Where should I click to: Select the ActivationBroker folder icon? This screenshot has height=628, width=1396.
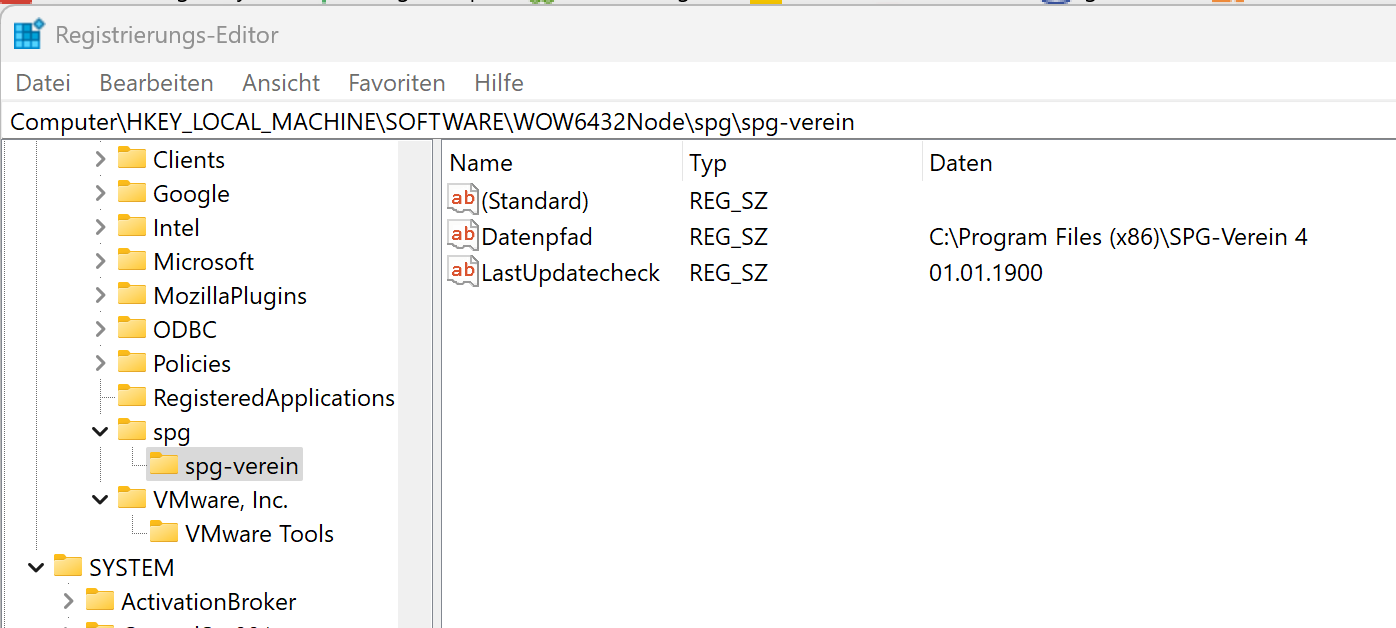click(100, 601)
